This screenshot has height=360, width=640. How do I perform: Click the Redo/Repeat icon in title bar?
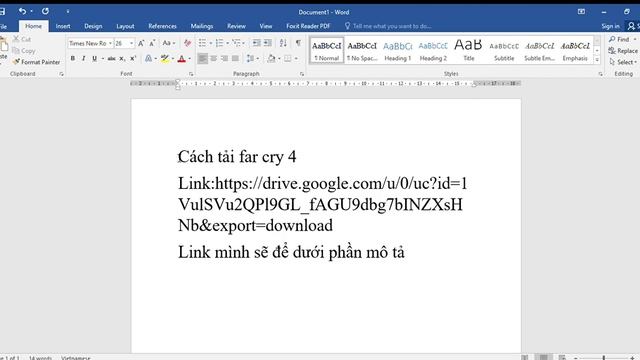click(45, 11)
